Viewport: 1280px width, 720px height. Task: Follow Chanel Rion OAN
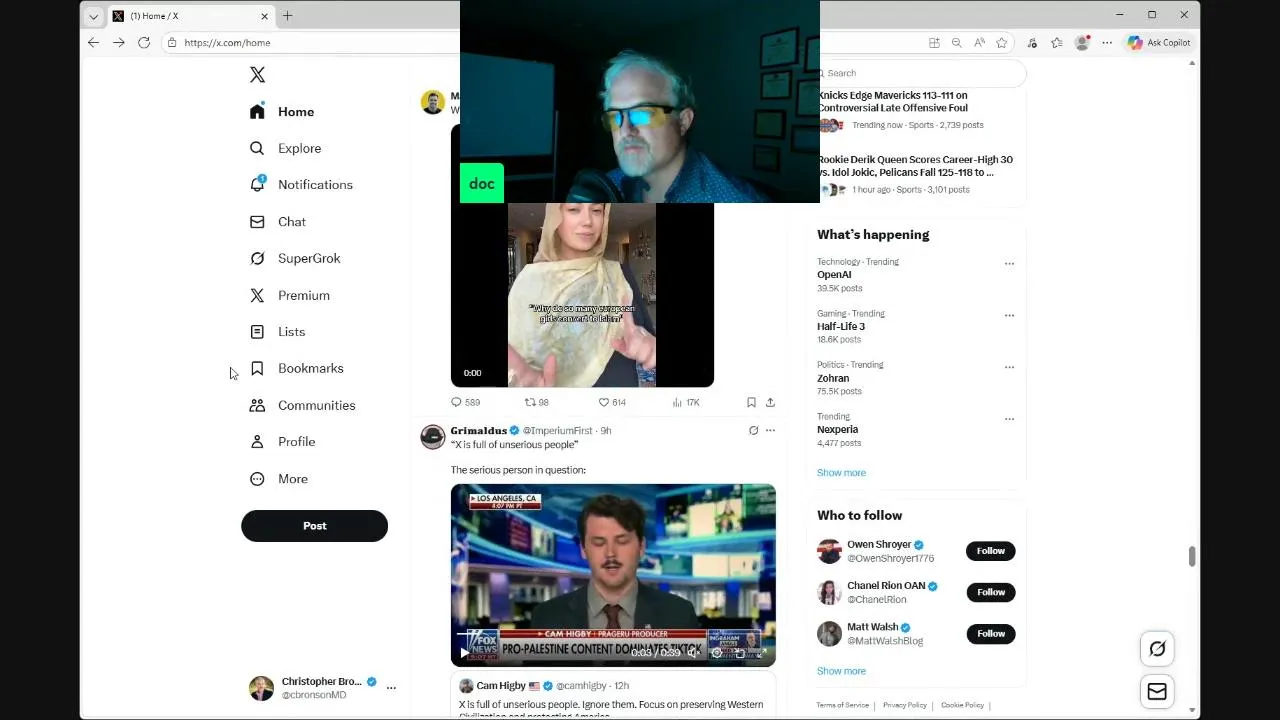(991, 592)
